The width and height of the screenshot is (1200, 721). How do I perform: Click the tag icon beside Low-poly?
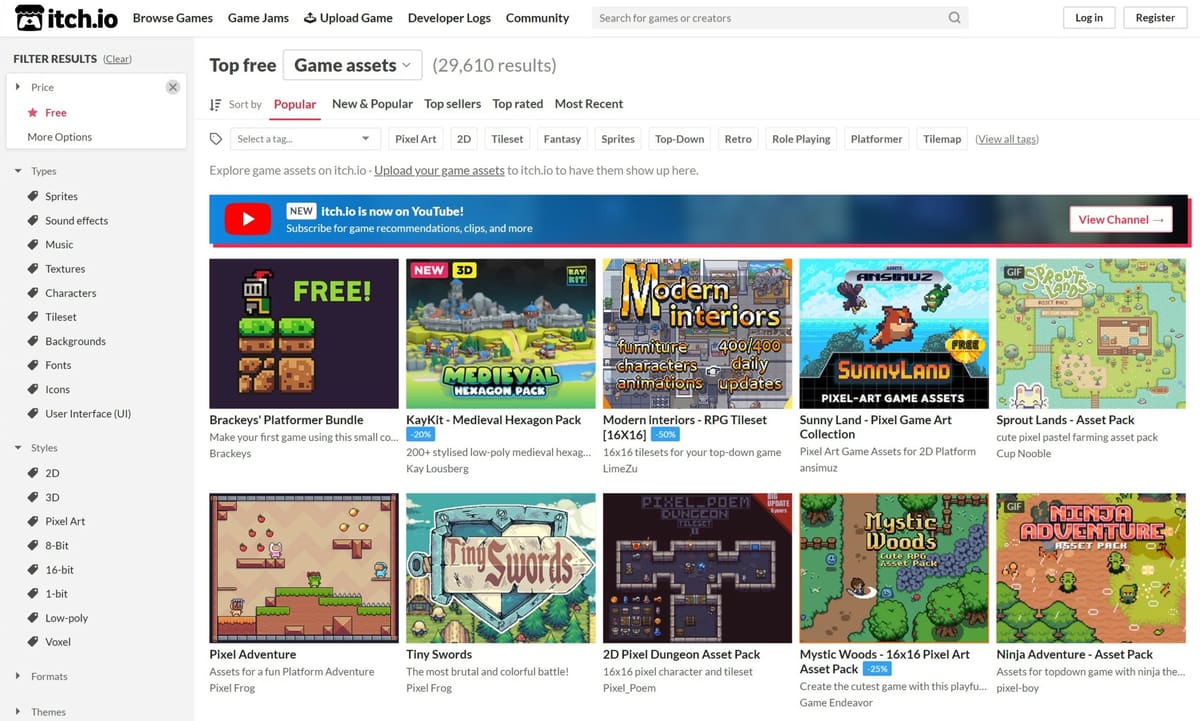coord(33,618)
